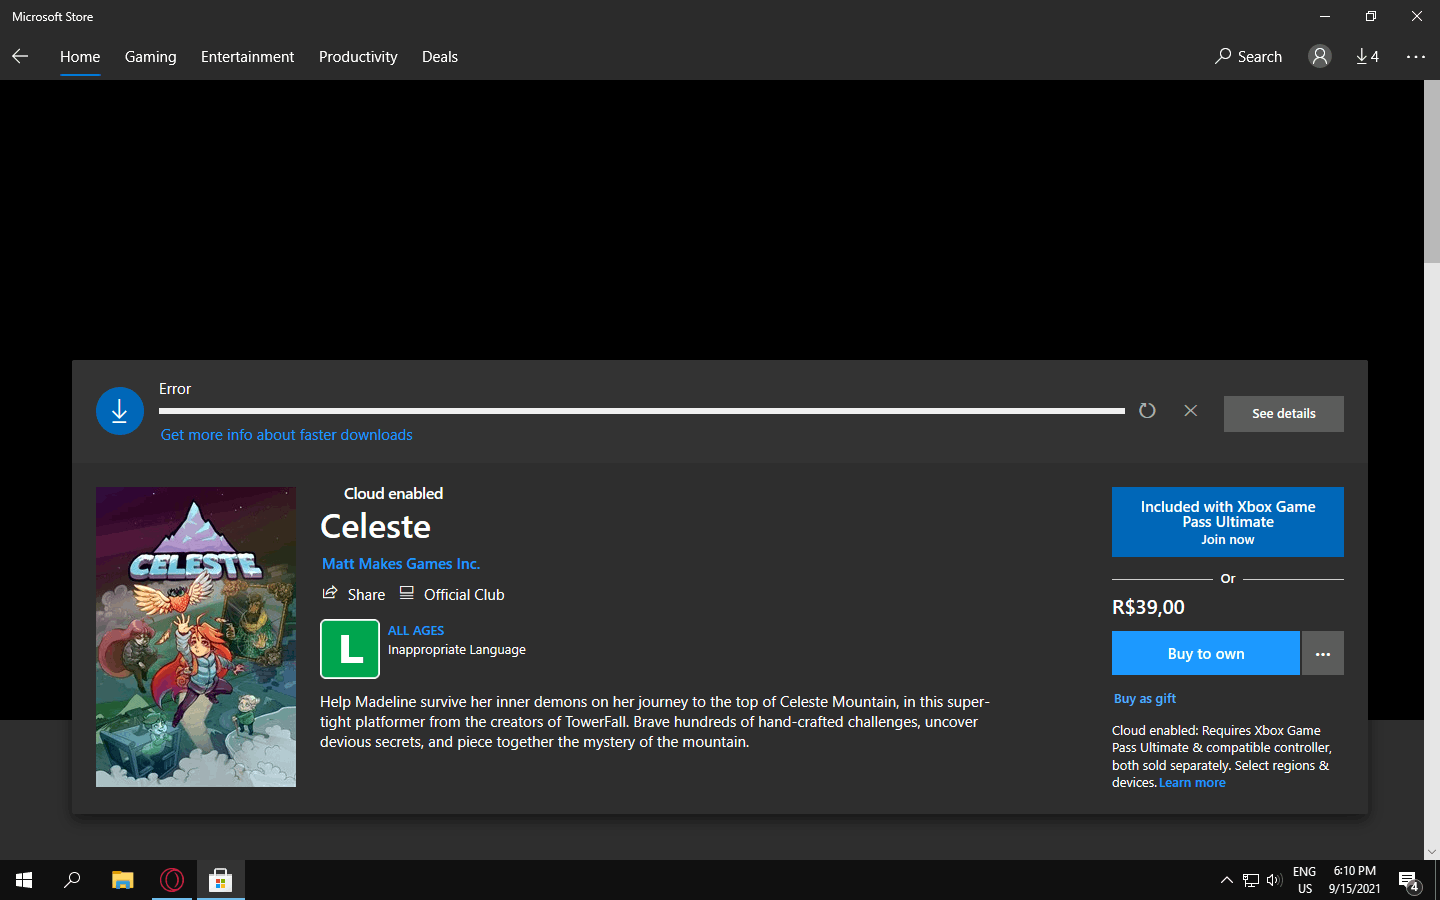Viewport: 1440px width, 900px height.
Task: Open Search in the store
Action: click(1248, 57)
